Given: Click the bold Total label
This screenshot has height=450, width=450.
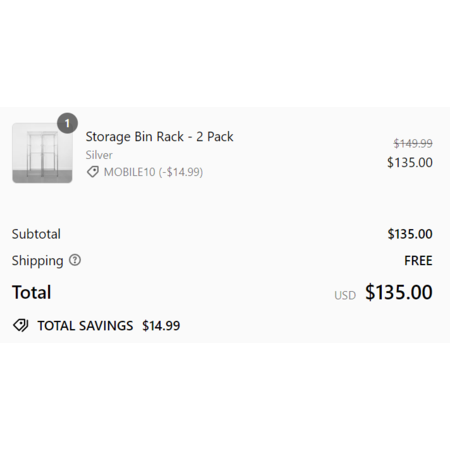Looking at the screenshot, I should coord(32,292).
